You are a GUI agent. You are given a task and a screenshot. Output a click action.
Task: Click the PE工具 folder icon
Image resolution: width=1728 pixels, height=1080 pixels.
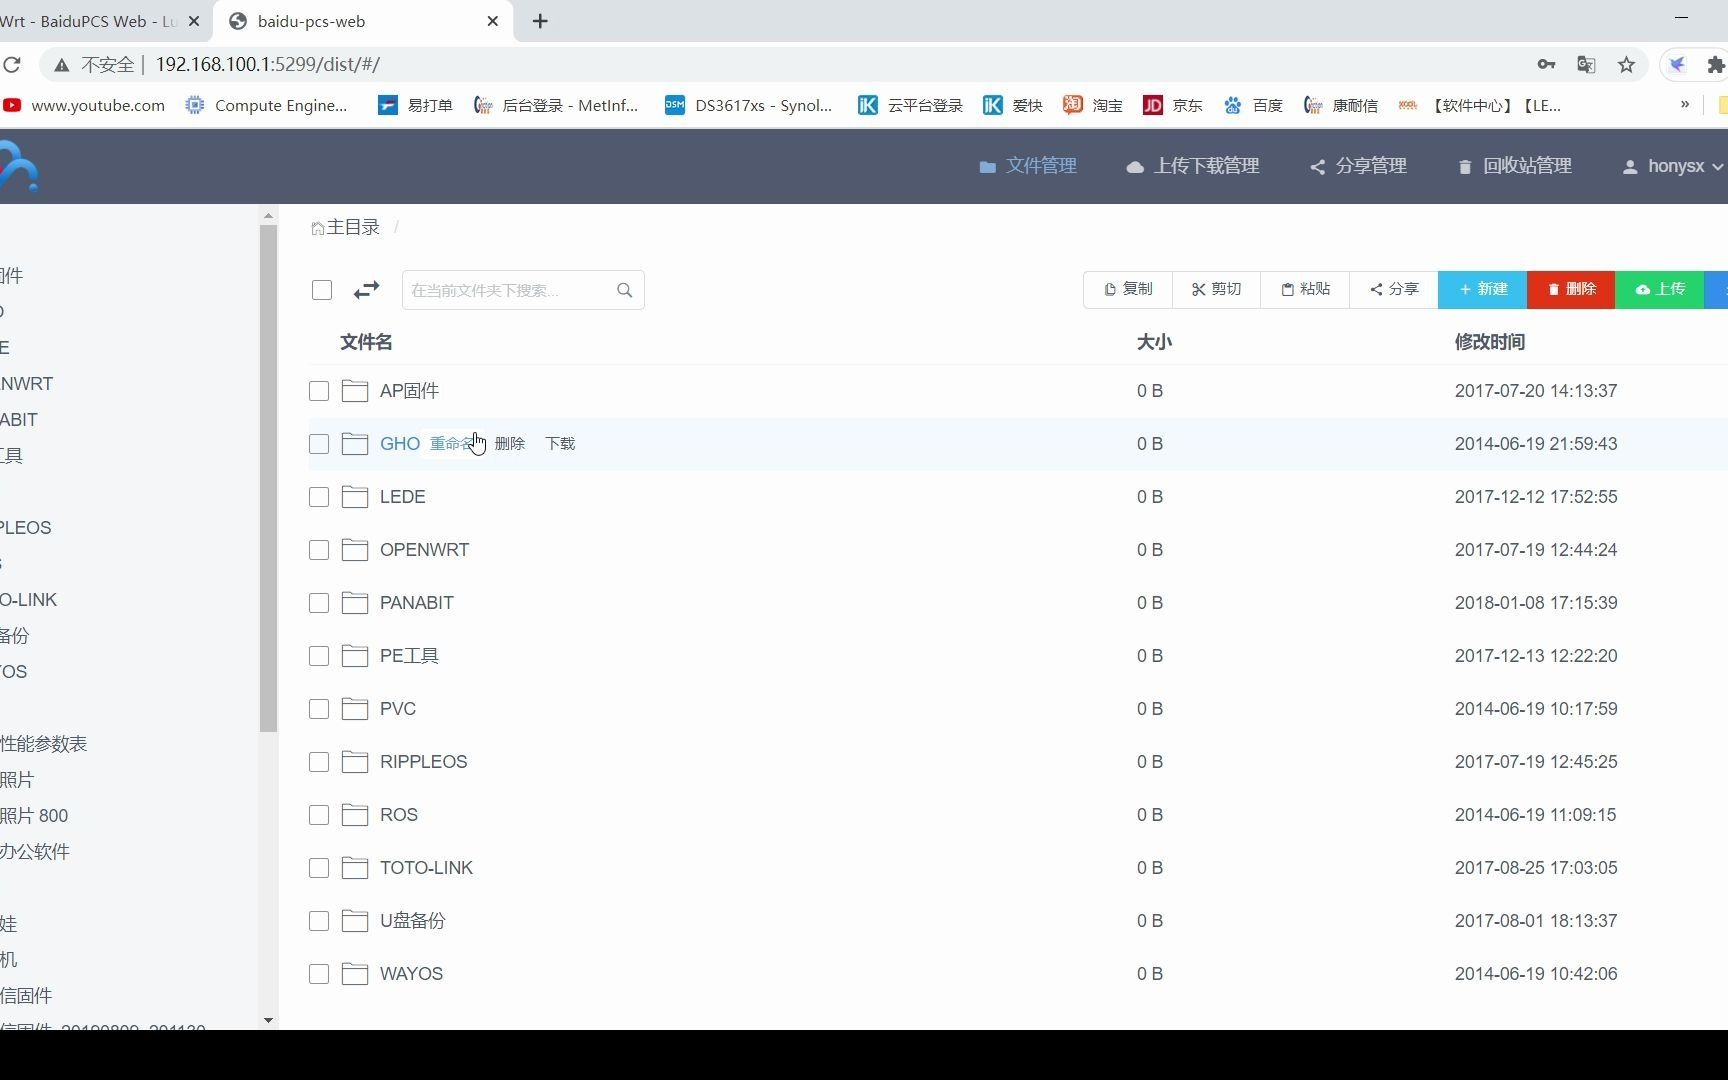(x=355, y=656)
